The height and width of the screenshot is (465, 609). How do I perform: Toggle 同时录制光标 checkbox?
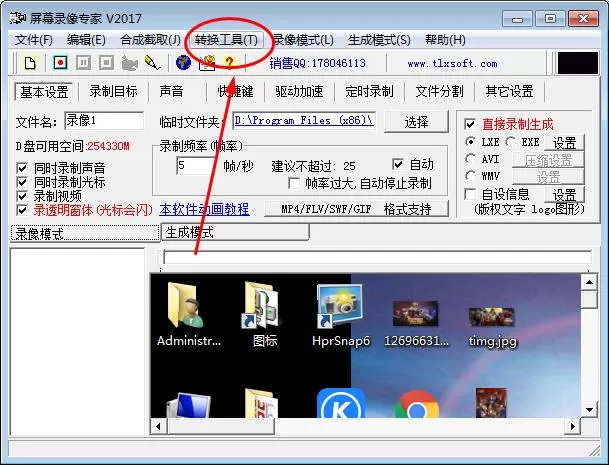[22, 182]
